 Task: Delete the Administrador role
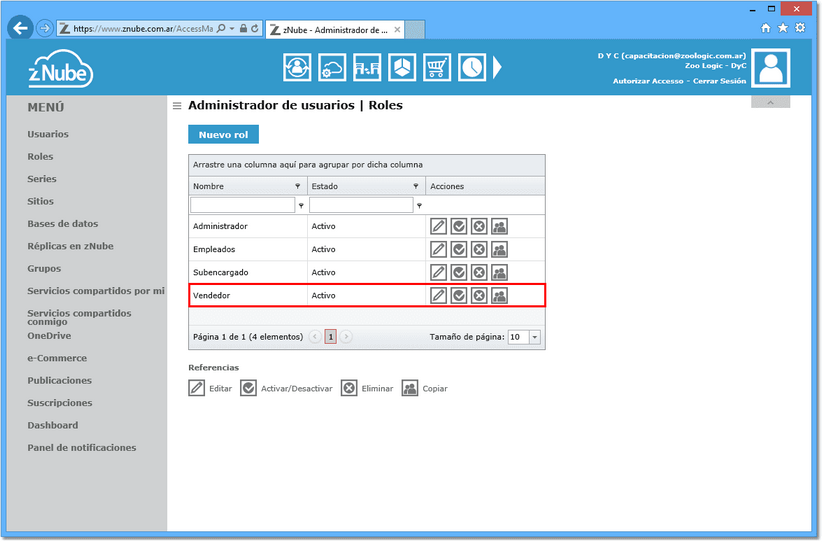[x=479, y=226]
